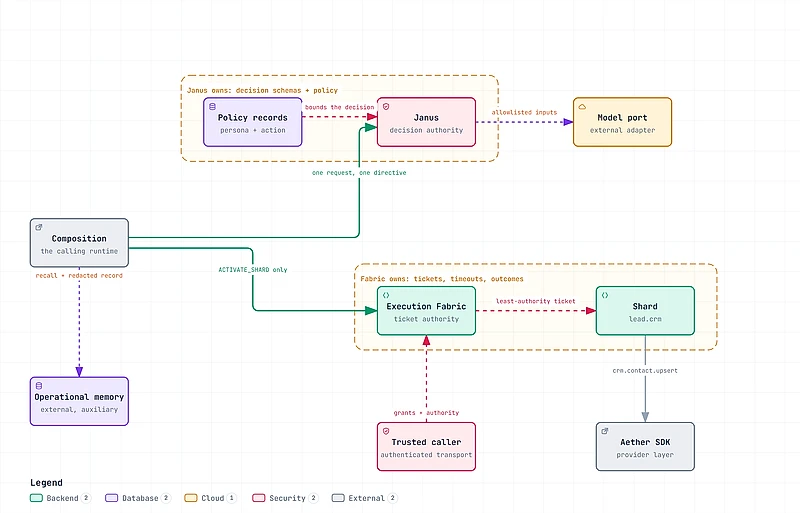Click the External legend color swatch
Viewport: 800px width, 513px height.
tap(338, 498)
